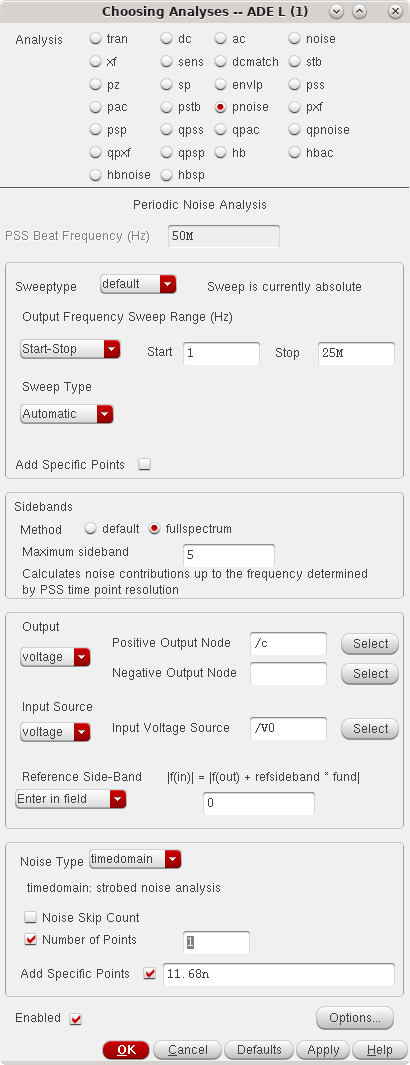
Task: Click Select for Positive Output Node
Action: tap(370, 644)
